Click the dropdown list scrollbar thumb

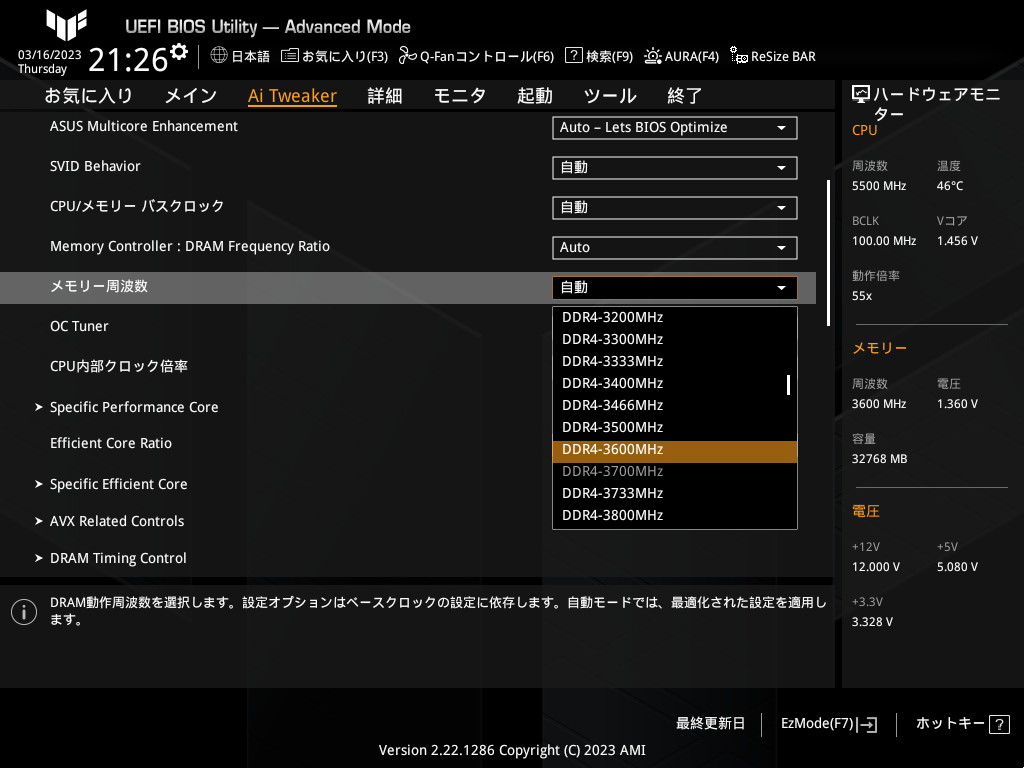coord(788,385)
